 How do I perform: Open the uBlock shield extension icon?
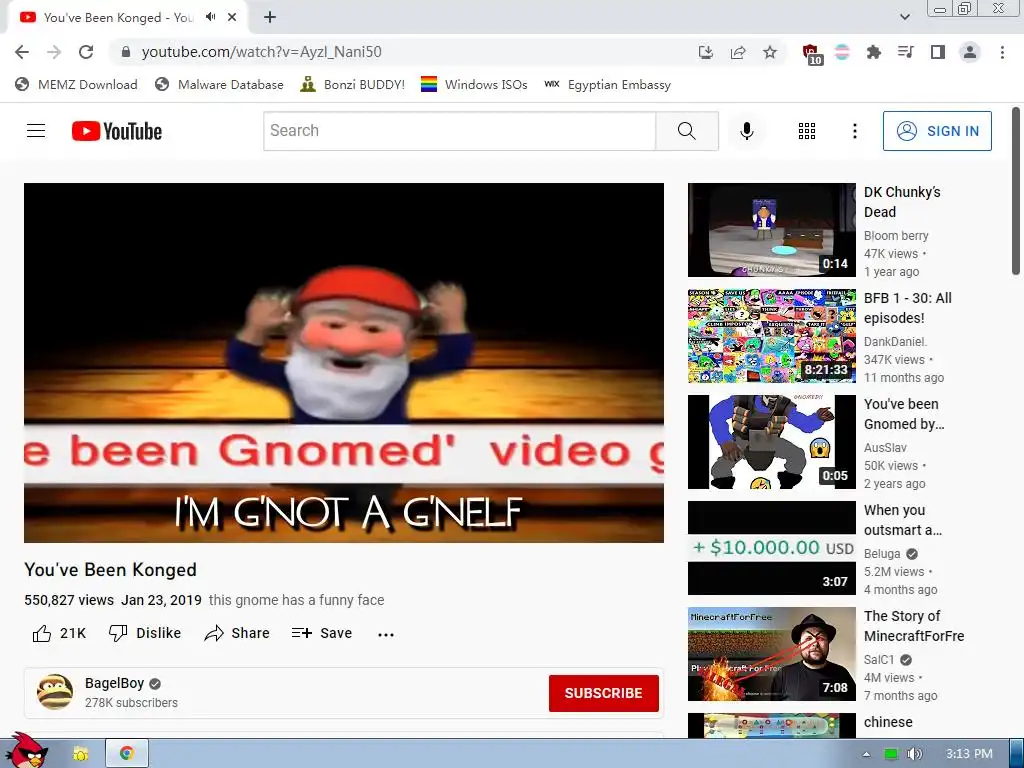coord(811,54)
